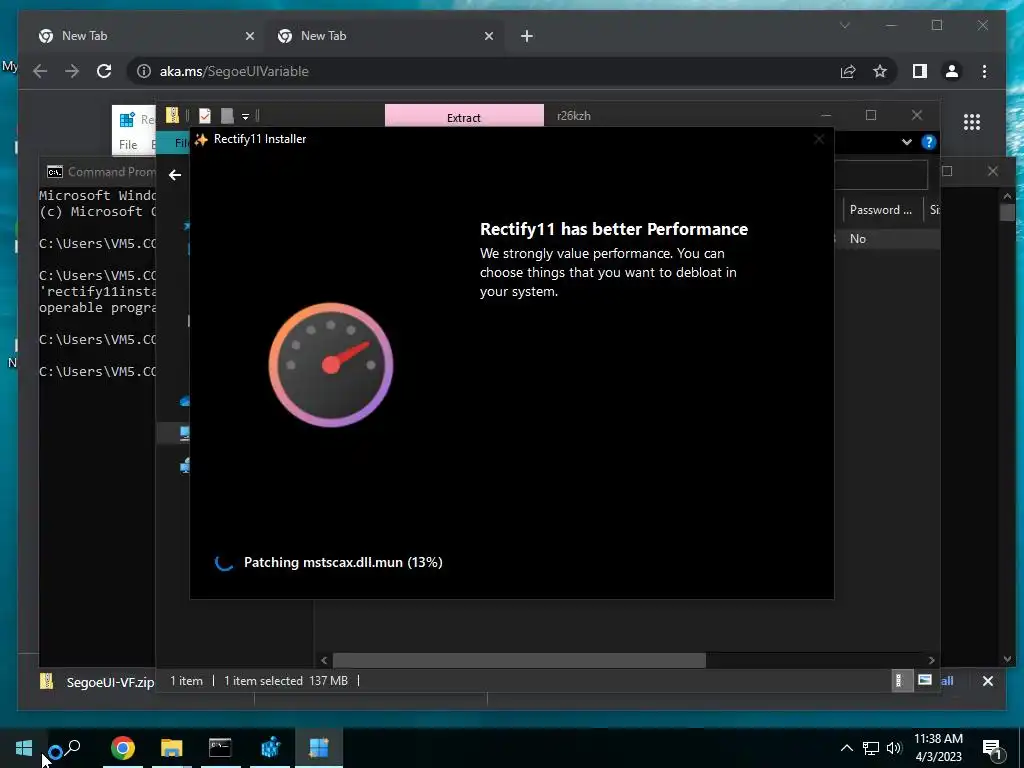Open network status tray icon
1024x768 pixels.
871,748
